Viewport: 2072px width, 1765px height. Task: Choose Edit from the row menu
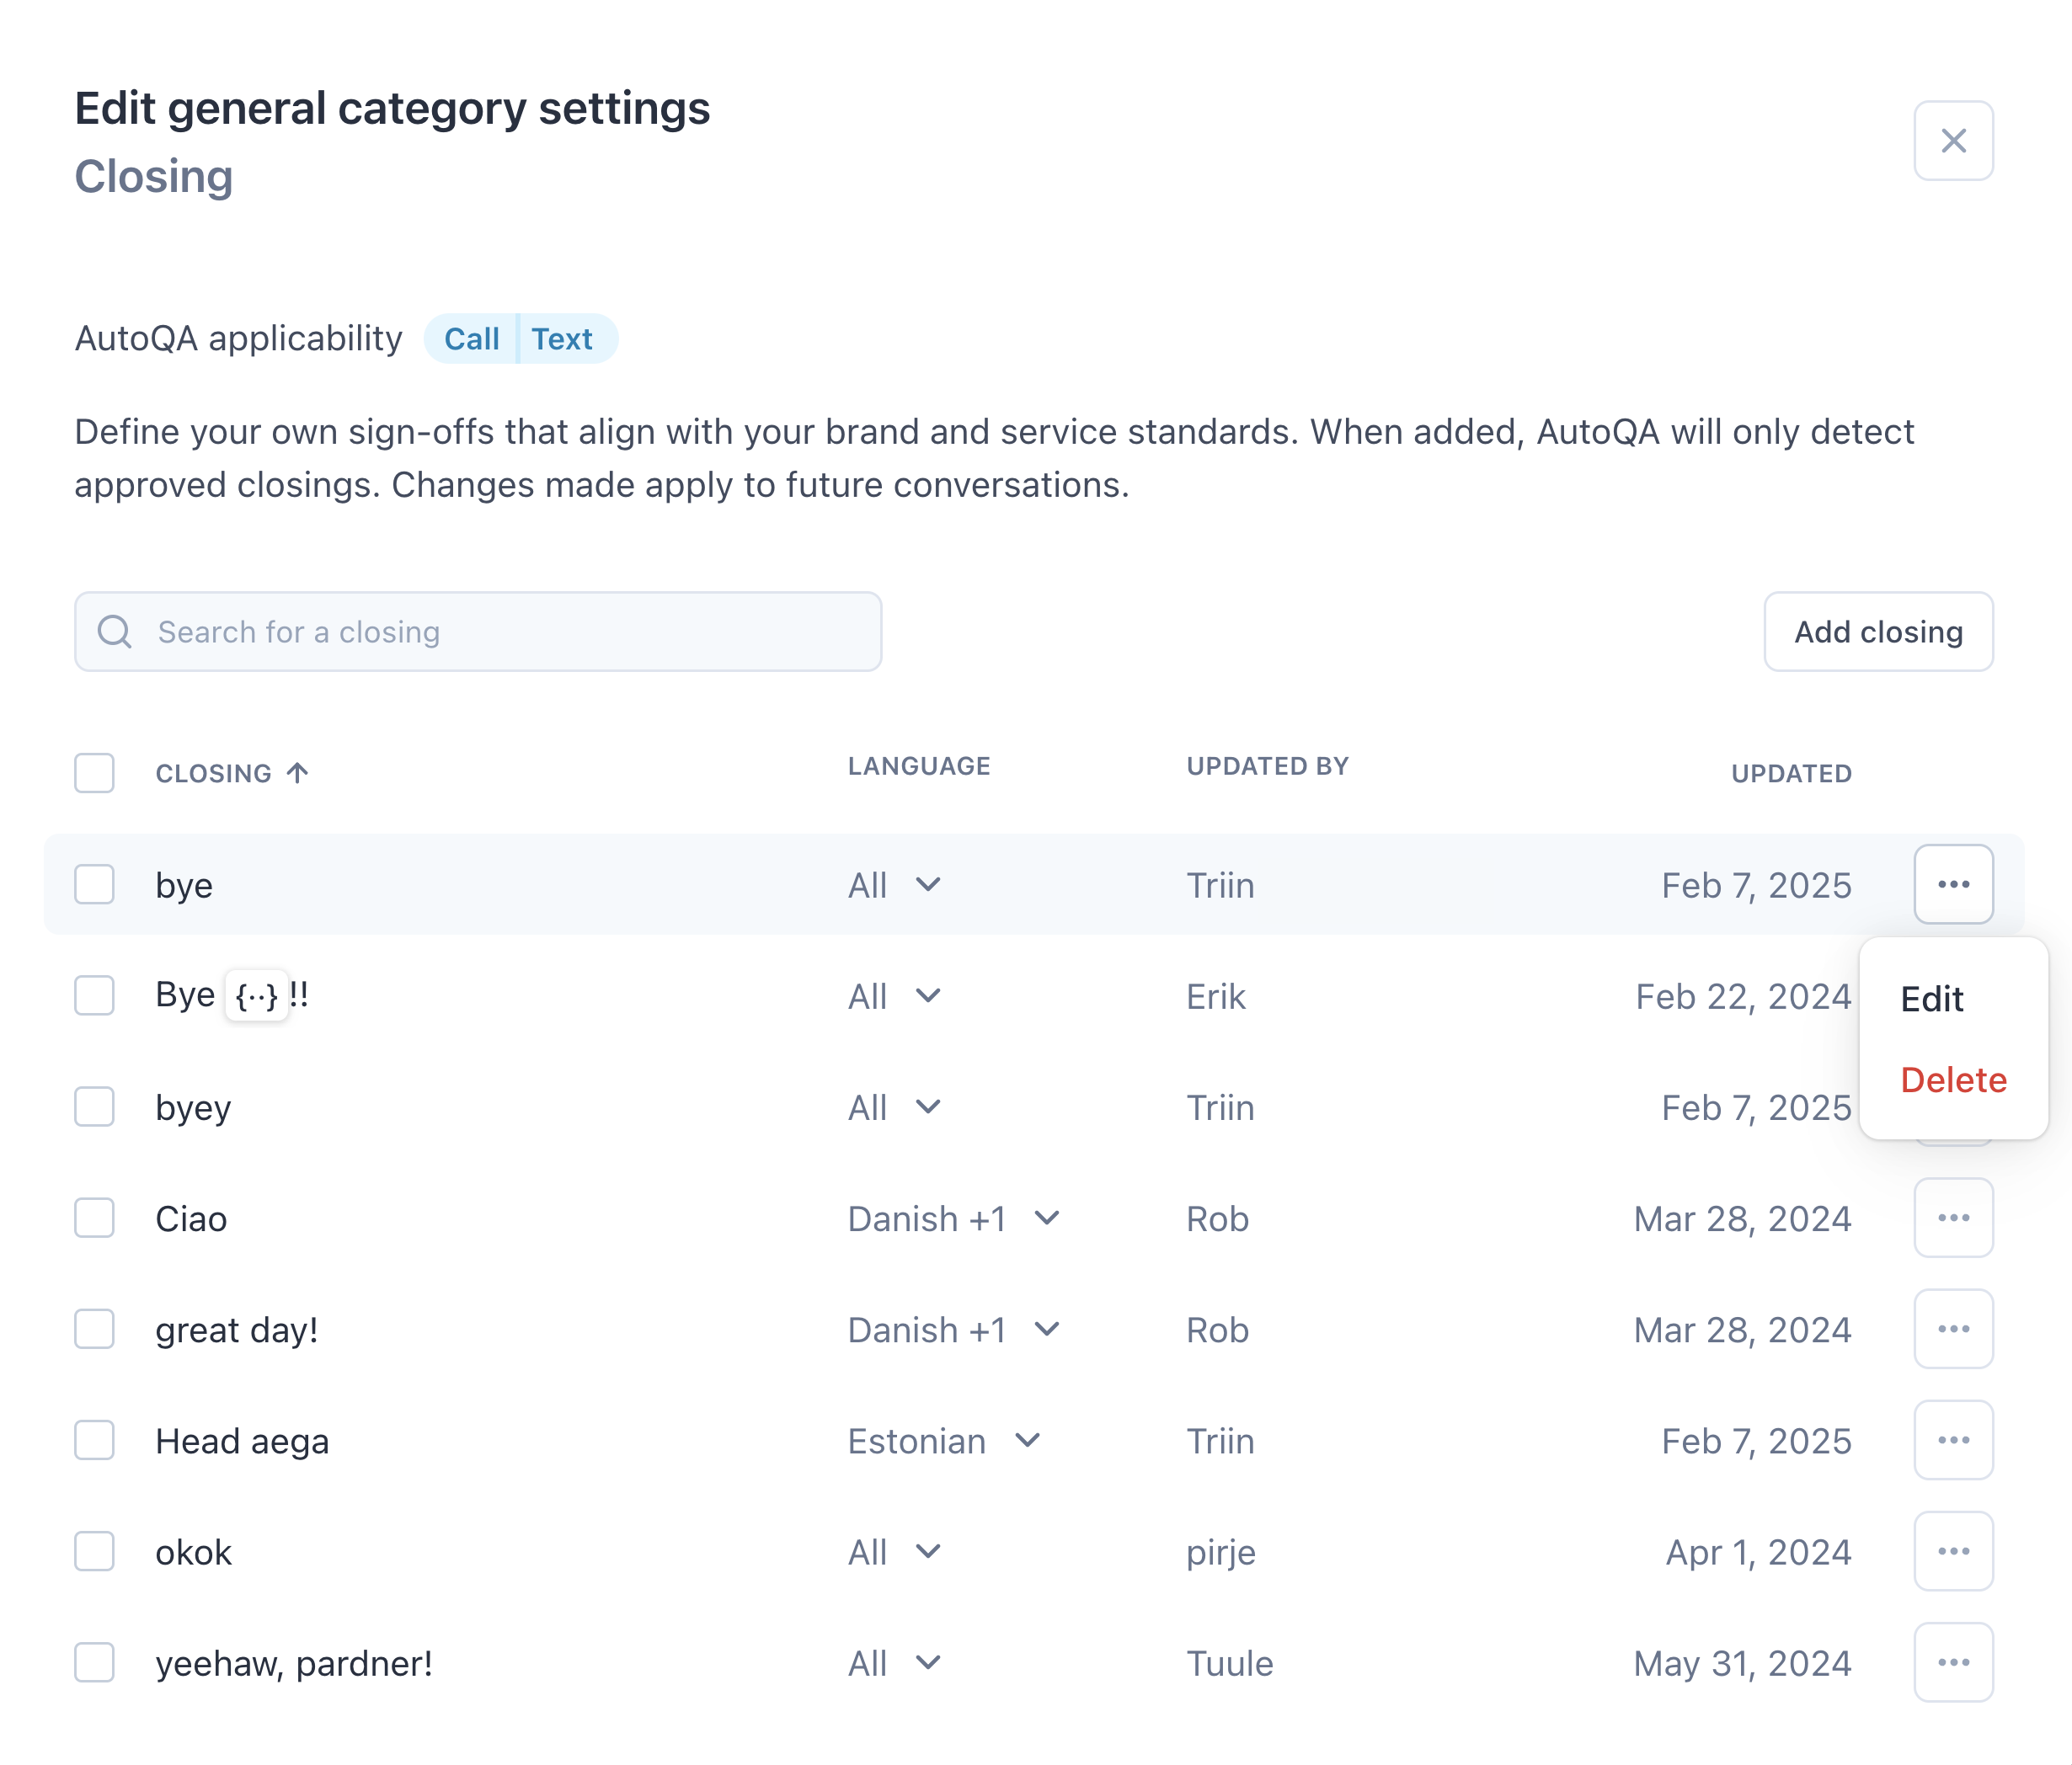[1931, 998]
